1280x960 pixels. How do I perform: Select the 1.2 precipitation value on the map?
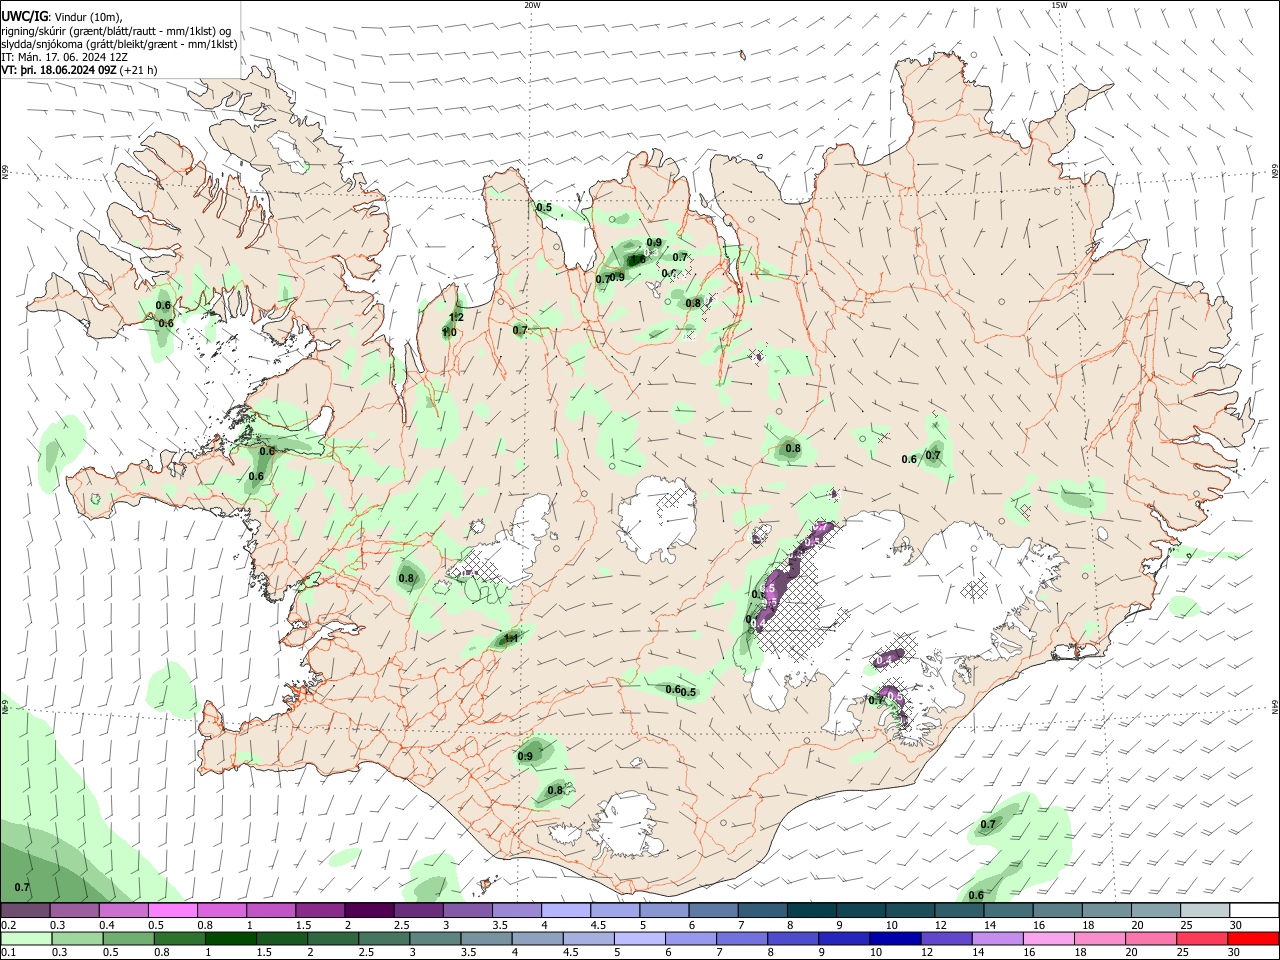(x=456, y=317)
